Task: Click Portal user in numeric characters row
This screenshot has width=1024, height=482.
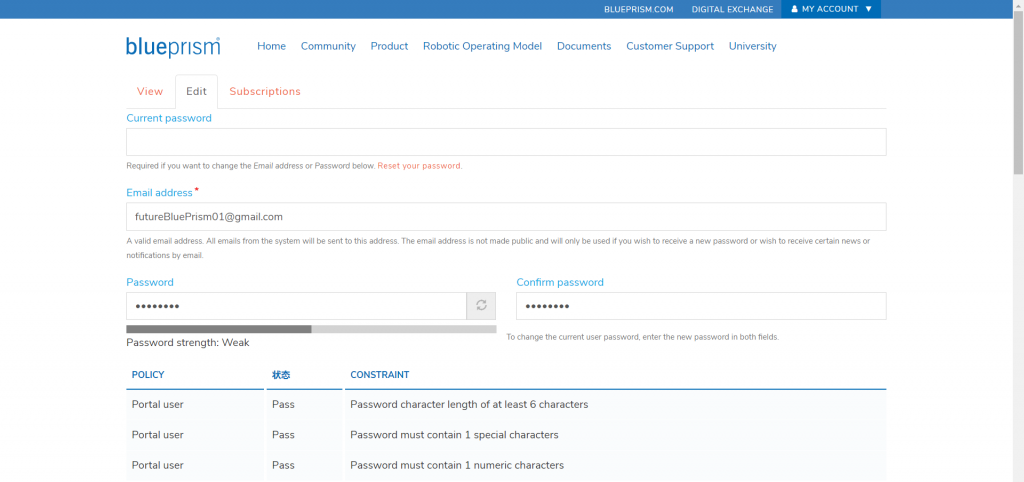Action: [157, 465]
